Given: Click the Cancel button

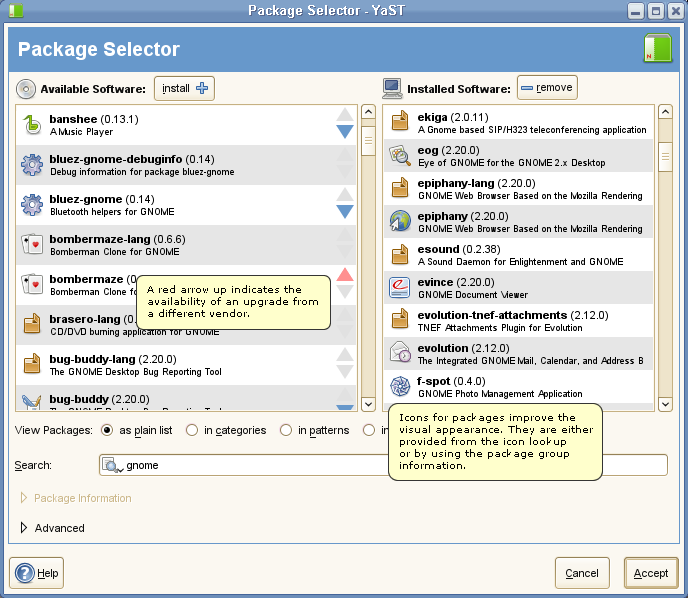Looking at the screenshot, I should point(582,573).
